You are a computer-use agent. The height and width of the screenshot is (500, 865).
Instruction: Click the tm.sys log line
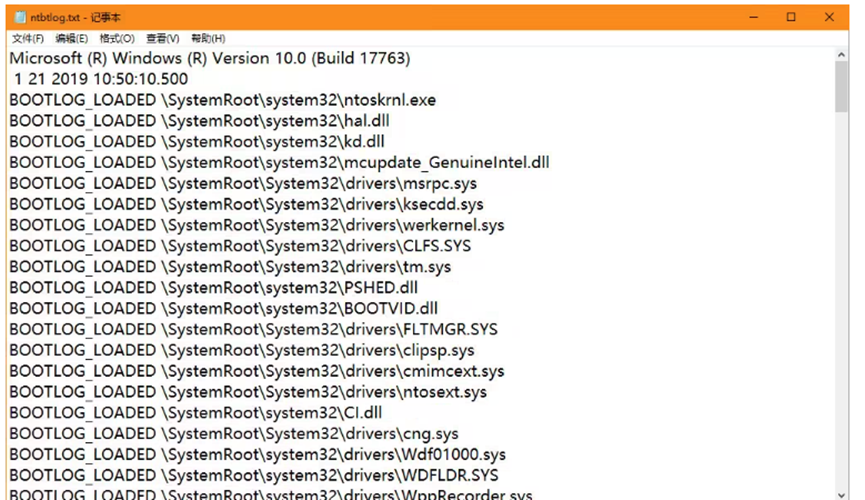[x=230, y=267]
